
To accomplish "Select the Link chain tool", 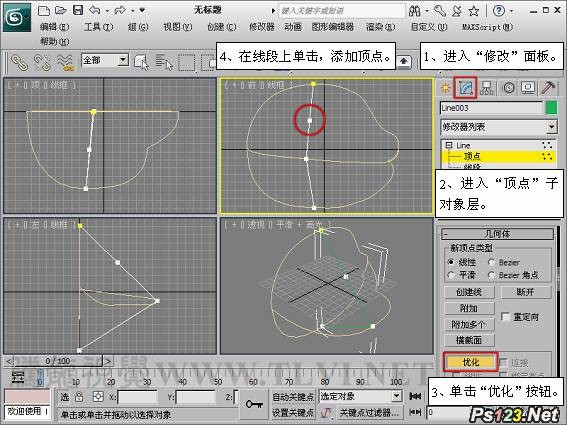I will [x=19, y=62].
